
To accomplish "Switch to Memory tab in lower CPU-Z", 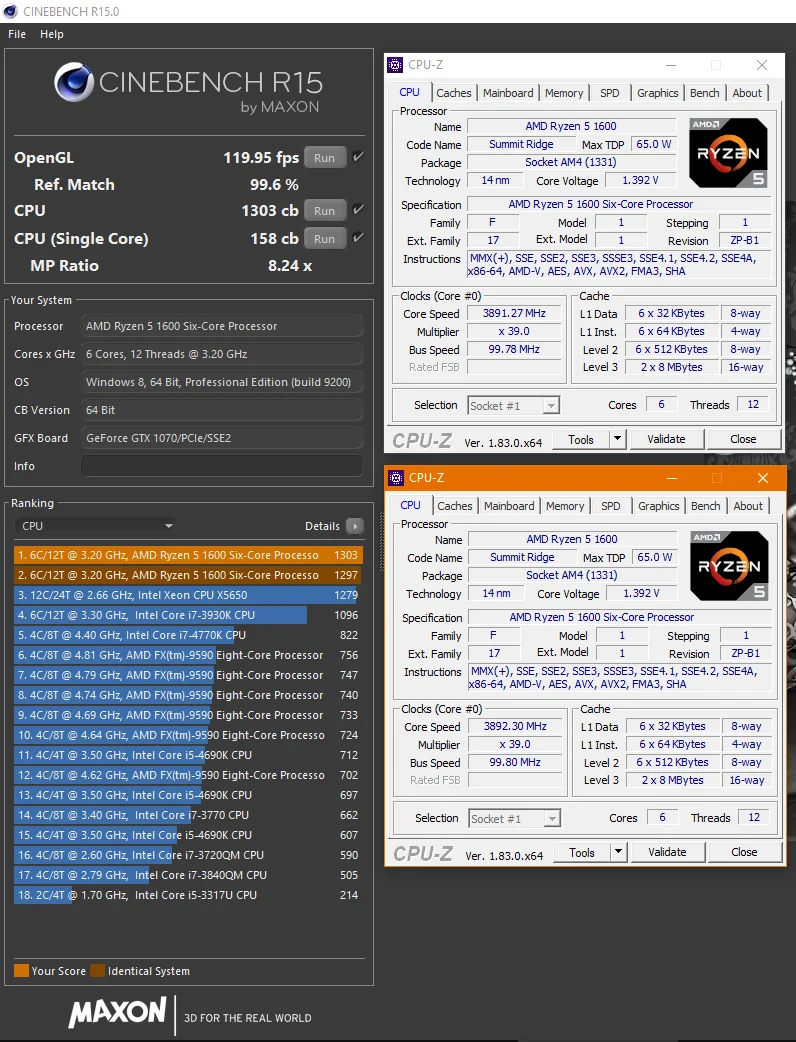I will pyautogui.click(x=565, y=506).
